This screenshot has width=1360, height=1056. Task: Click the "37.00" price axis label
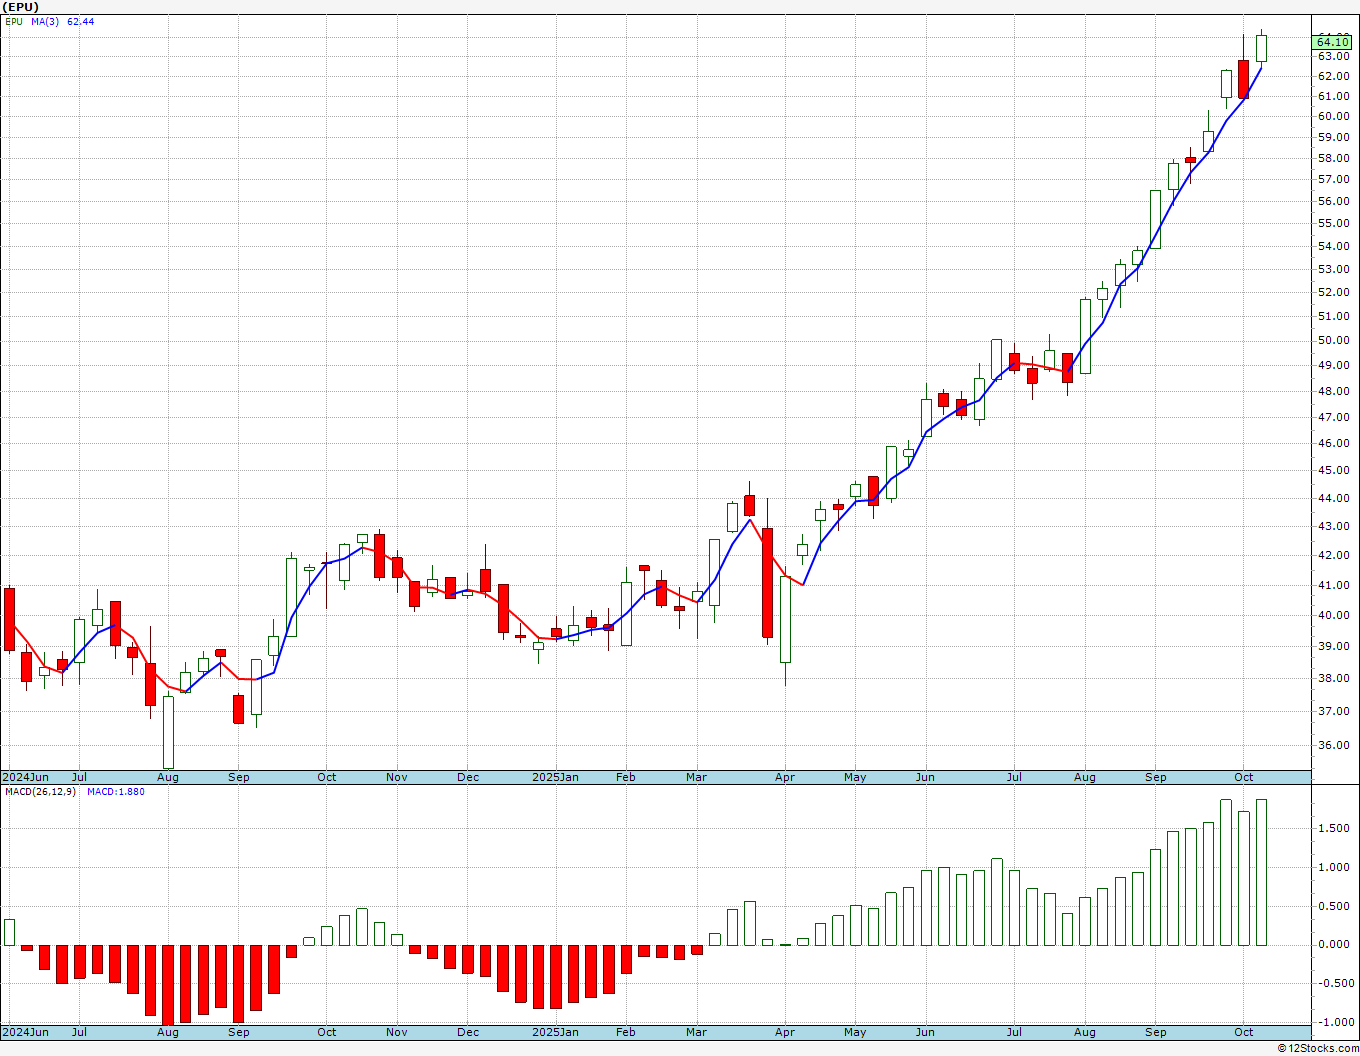[x=1333, y=711]
